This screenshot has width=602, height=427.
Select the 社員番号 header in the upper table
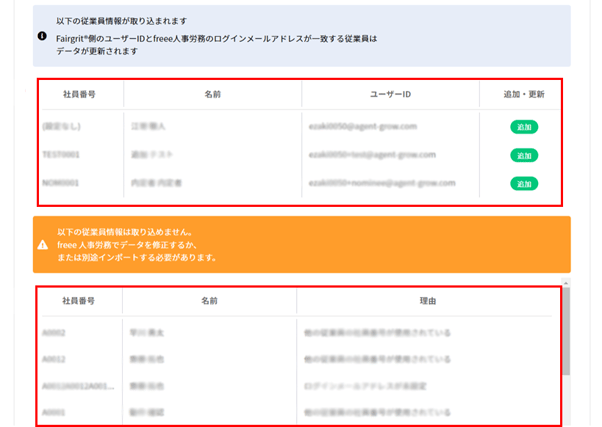(x=78, y=95)
